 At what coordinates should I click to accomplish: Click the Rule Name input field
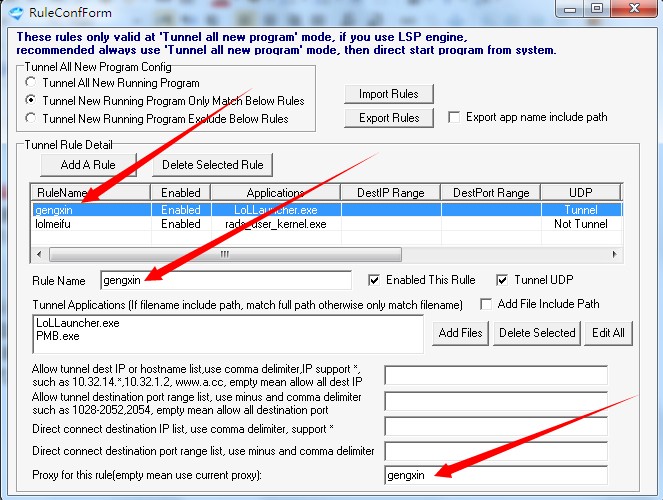[226, 280]
